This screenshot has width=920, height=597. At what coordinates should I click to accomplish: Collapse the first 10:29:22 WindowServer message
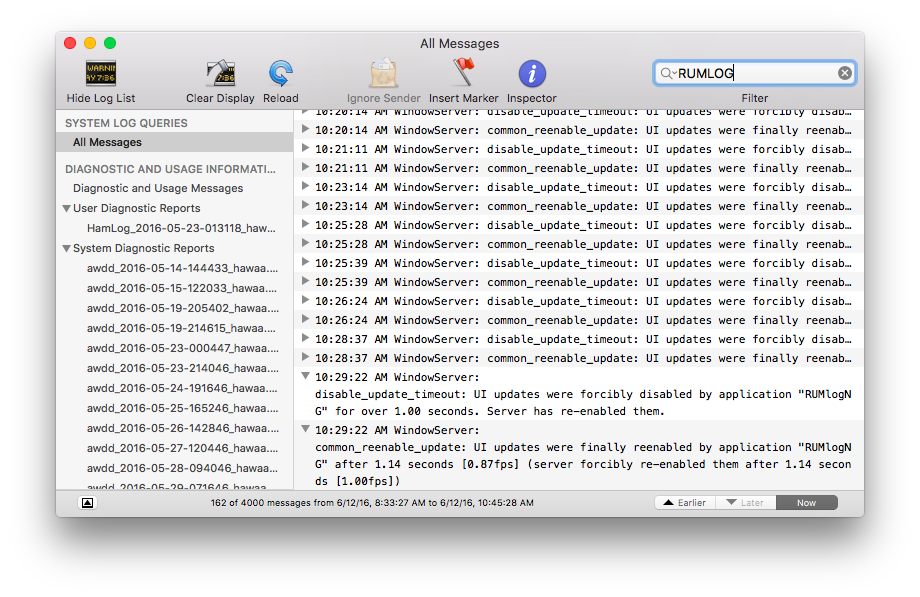tap(305, 376)
